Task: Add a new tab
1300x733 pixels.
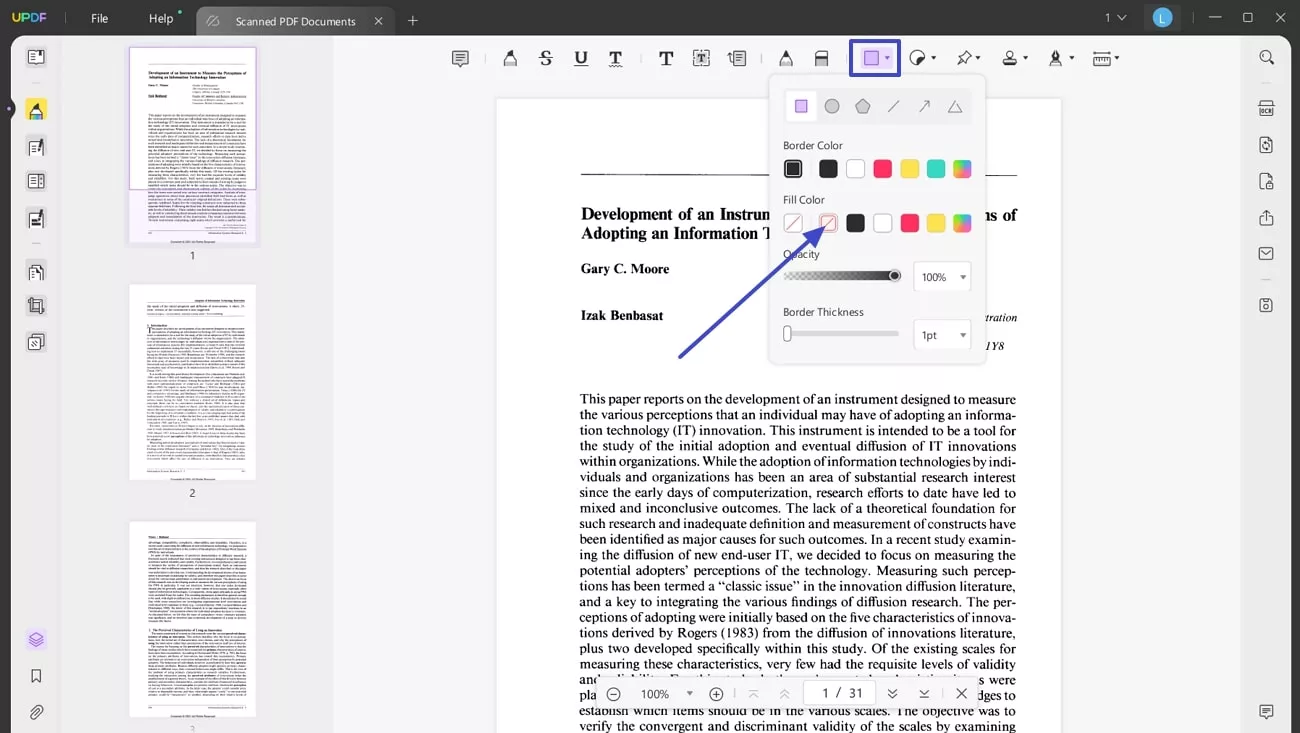Action: tap(413, 21)
